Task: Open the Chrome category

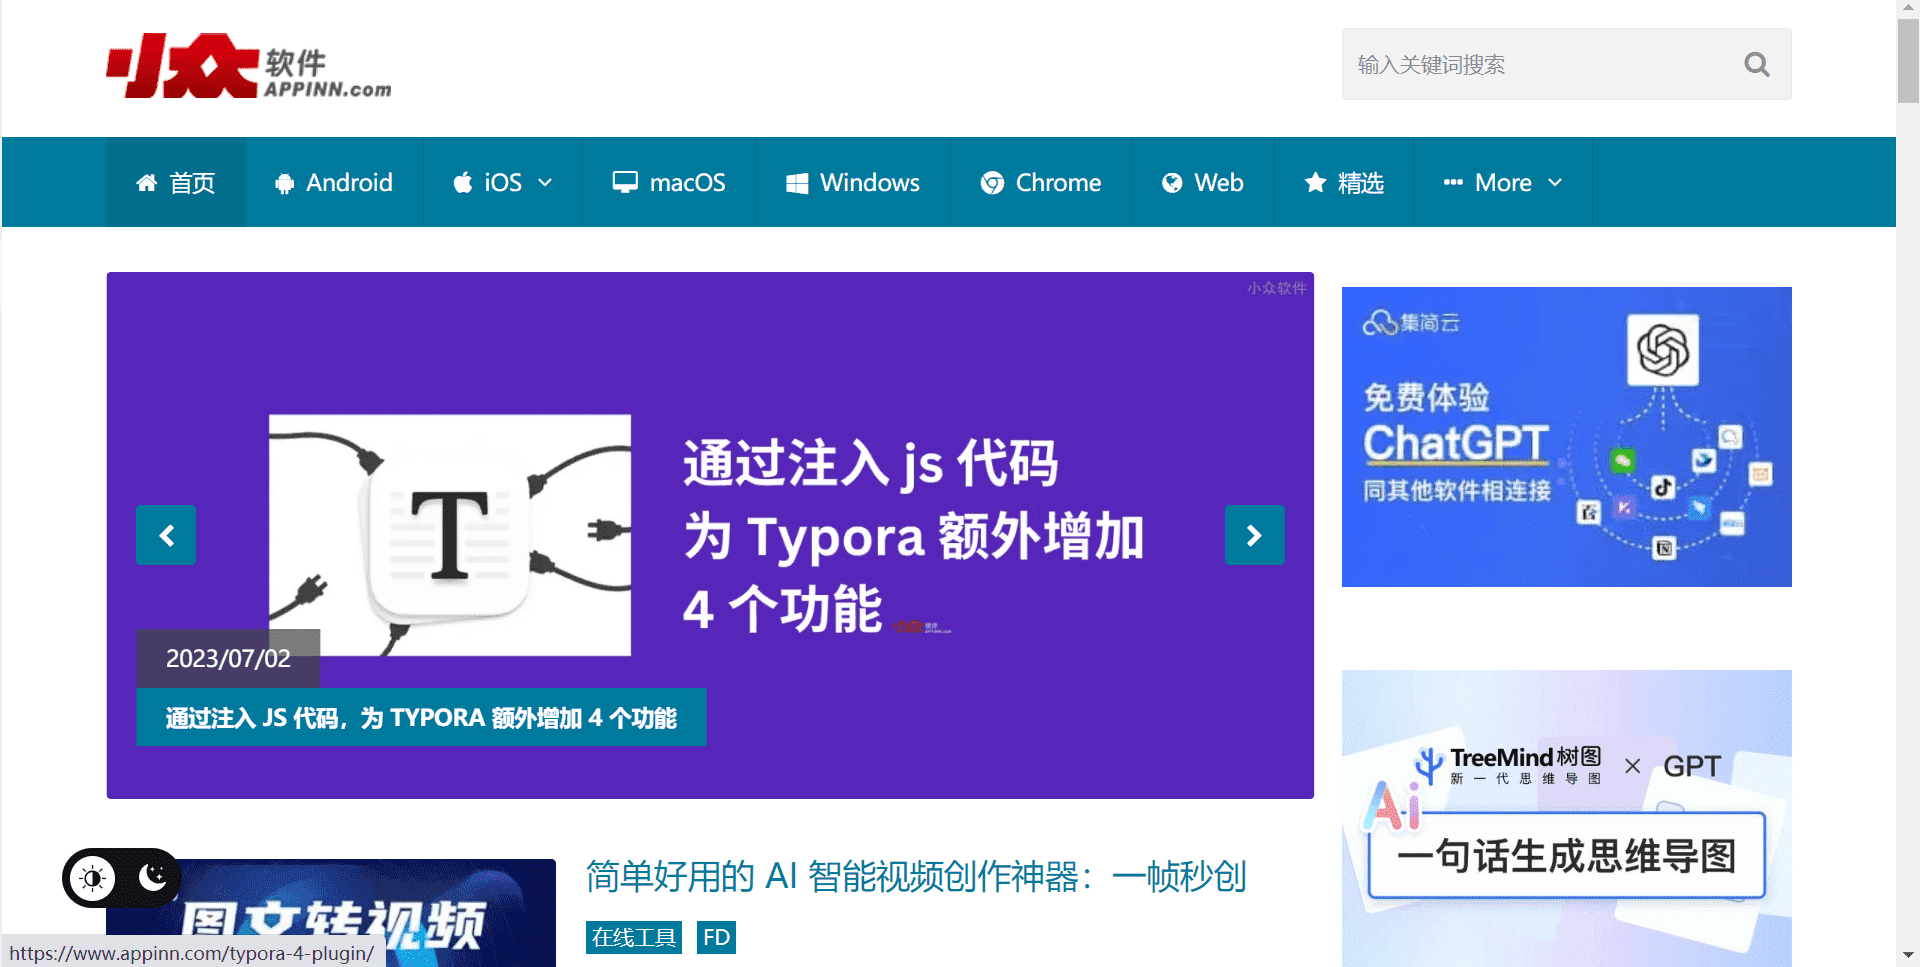Action: coord(1041,183)
